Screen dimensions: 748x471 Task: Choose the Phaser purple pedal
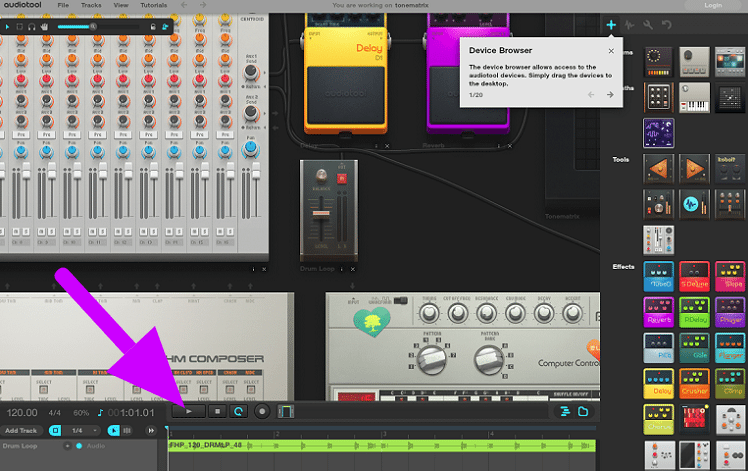pyautogui.click(x=730, y=312)
